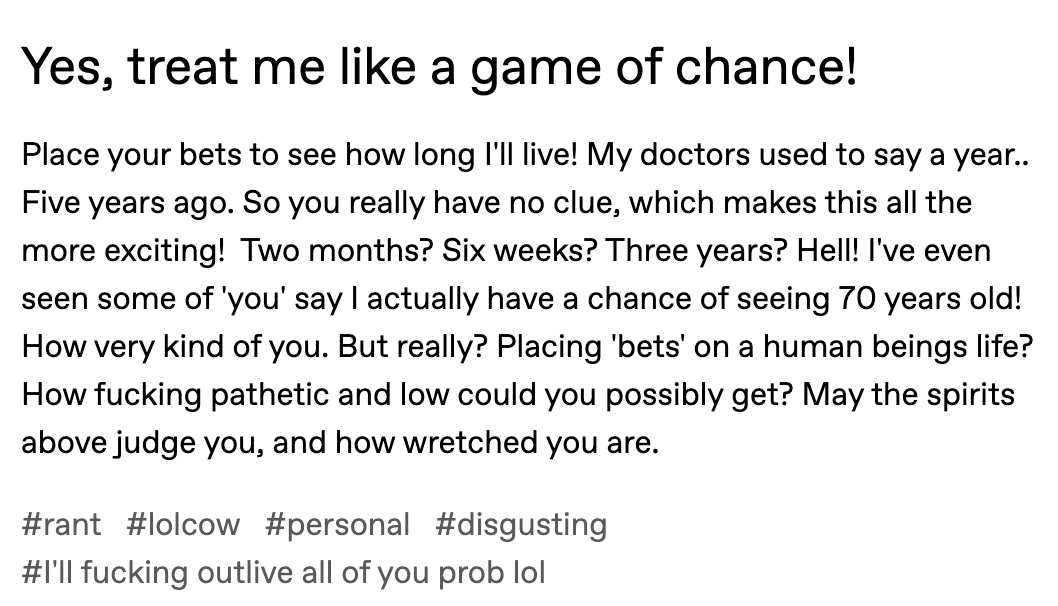The image size is (1058, 606).
Task: Click the phrase 'Three years?'
Action: 696,250
